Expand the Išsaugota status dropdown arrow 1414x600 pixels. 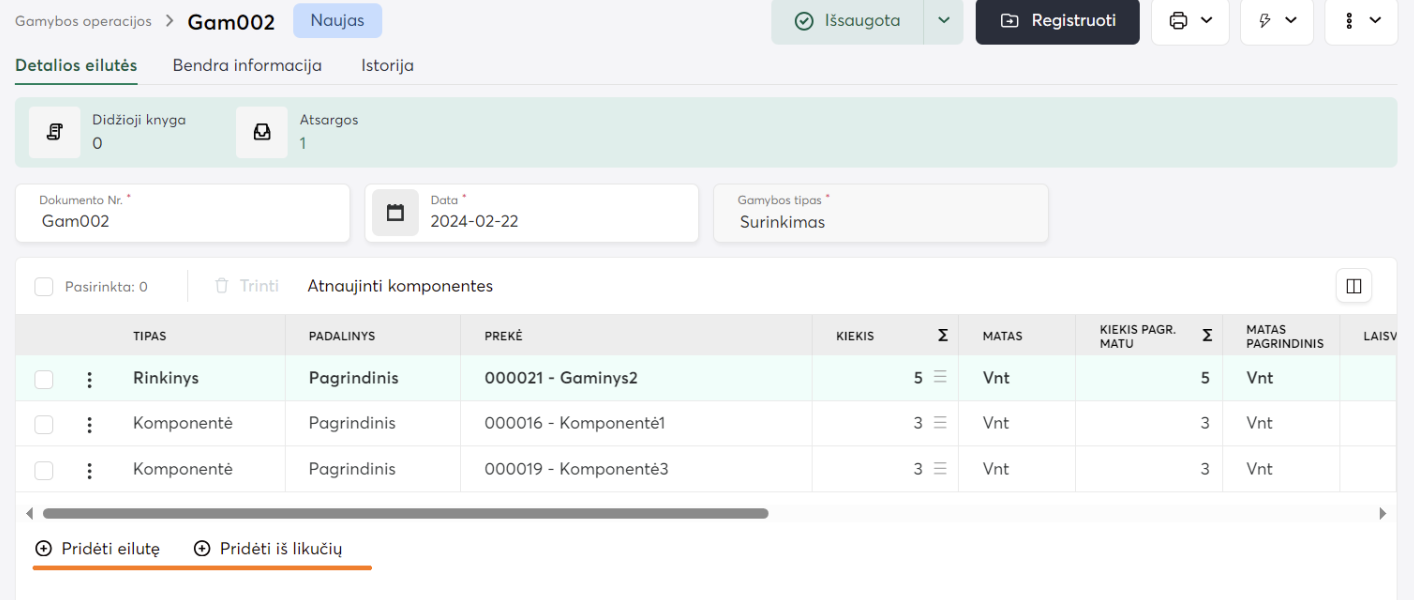[943, 21]
